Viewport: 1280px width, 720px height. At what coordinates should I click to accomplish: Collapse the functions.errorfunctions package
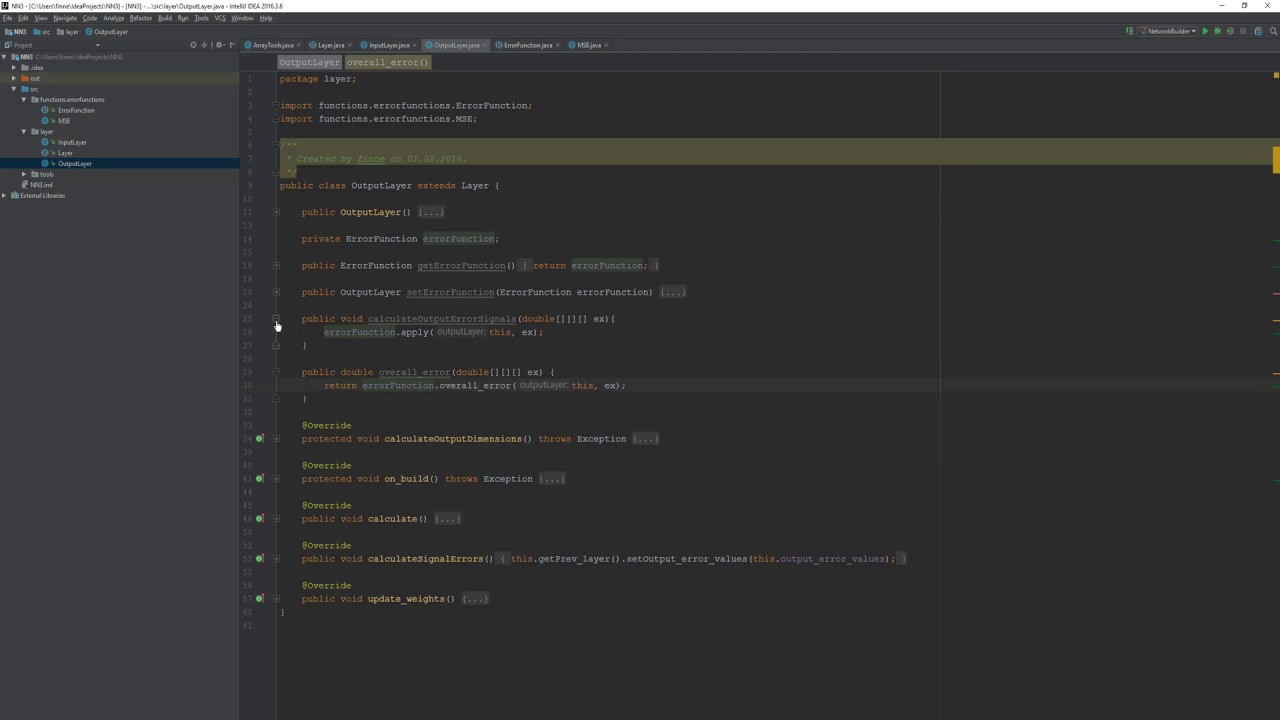pos(24,99)
